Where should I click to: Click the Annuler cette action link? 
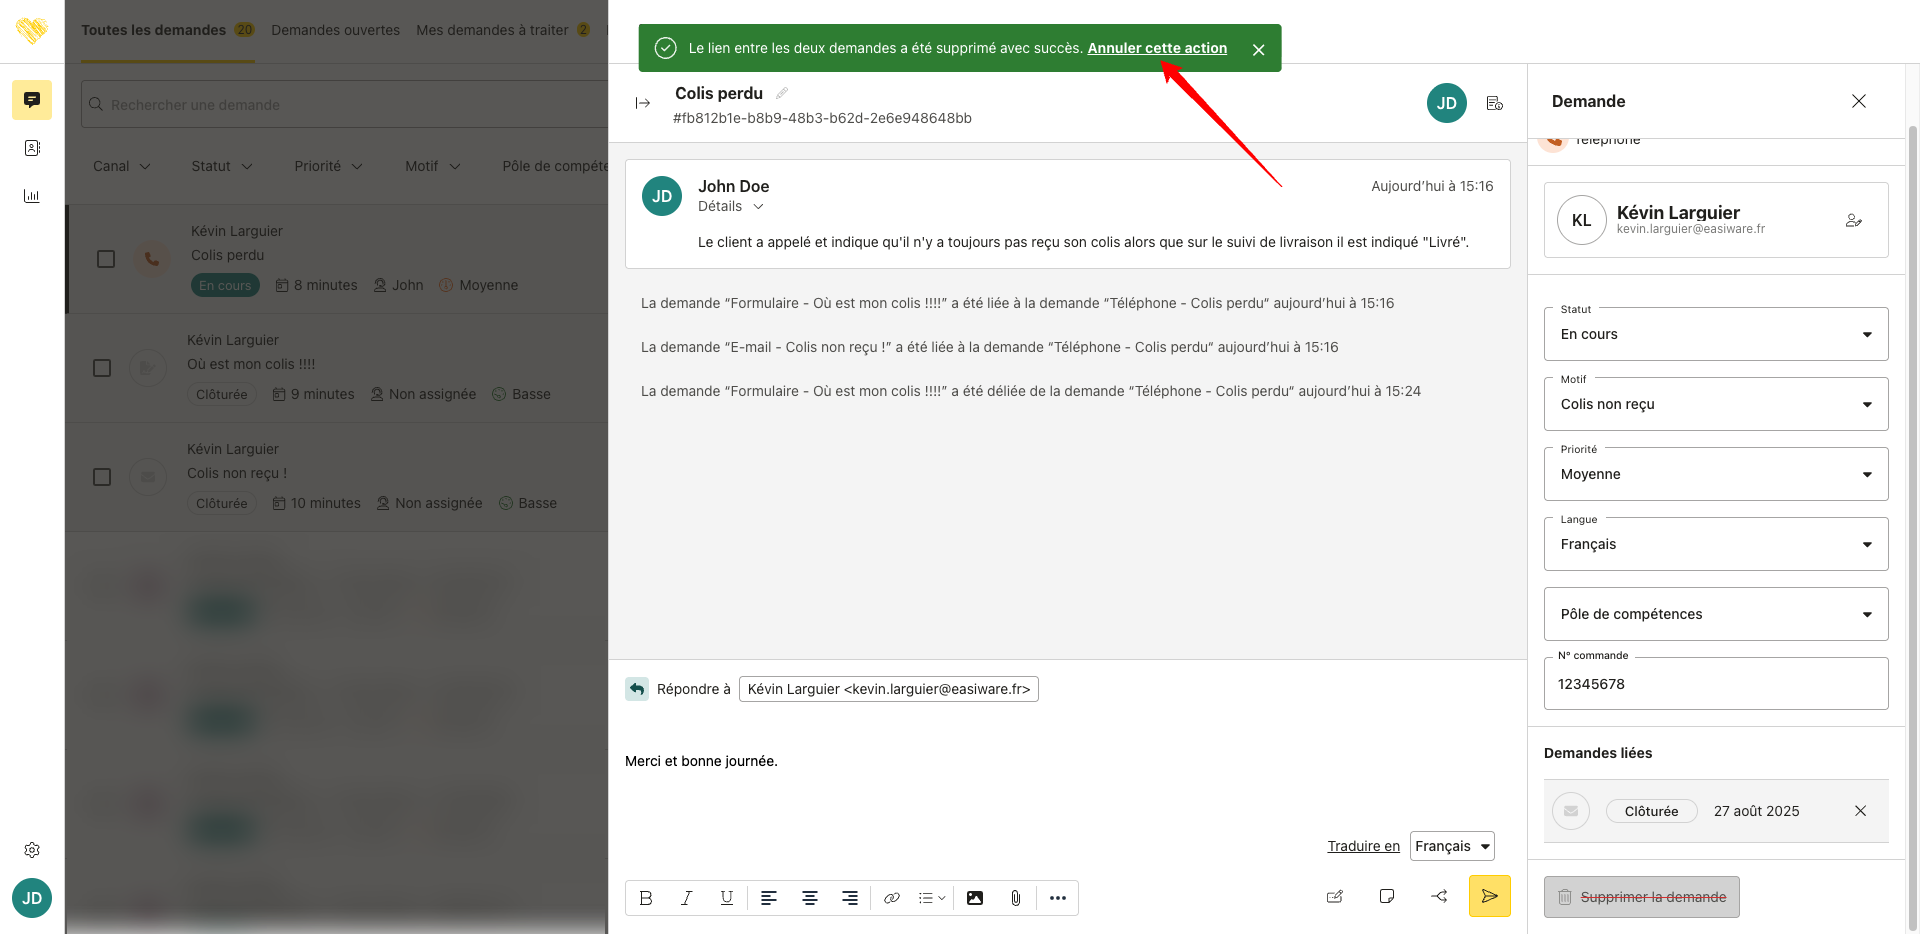pyautogui.click(x=1157, y=48)
